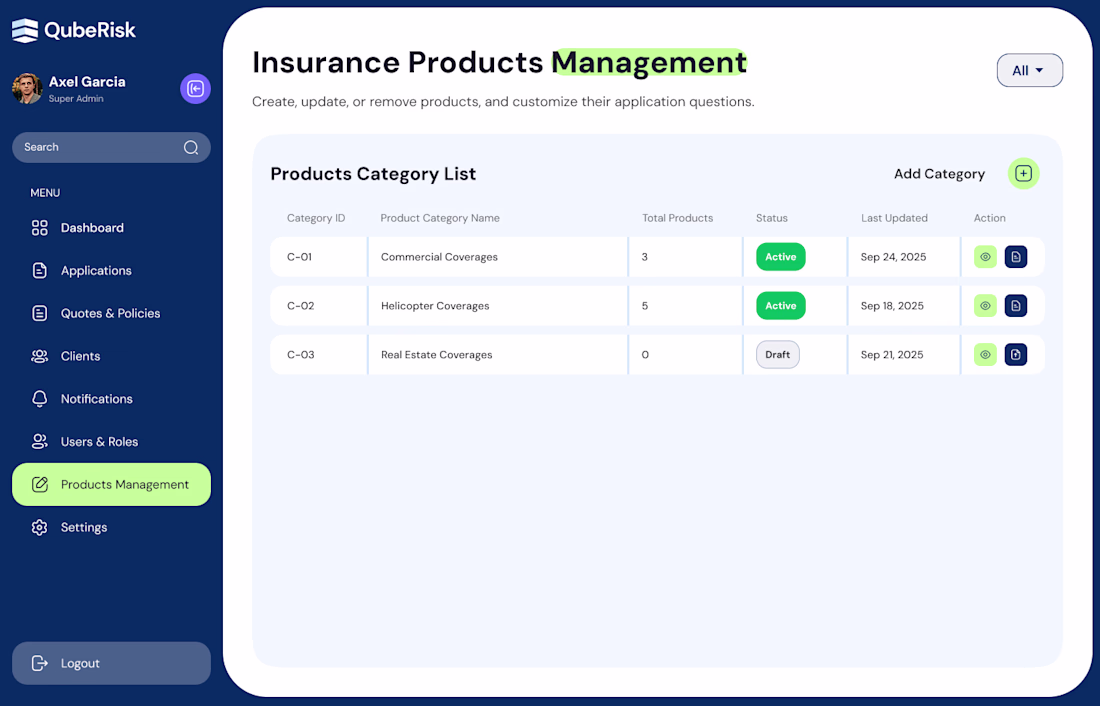Click the search magnifier icon
The image size is (1100, 706).
[x=191, y=147]
